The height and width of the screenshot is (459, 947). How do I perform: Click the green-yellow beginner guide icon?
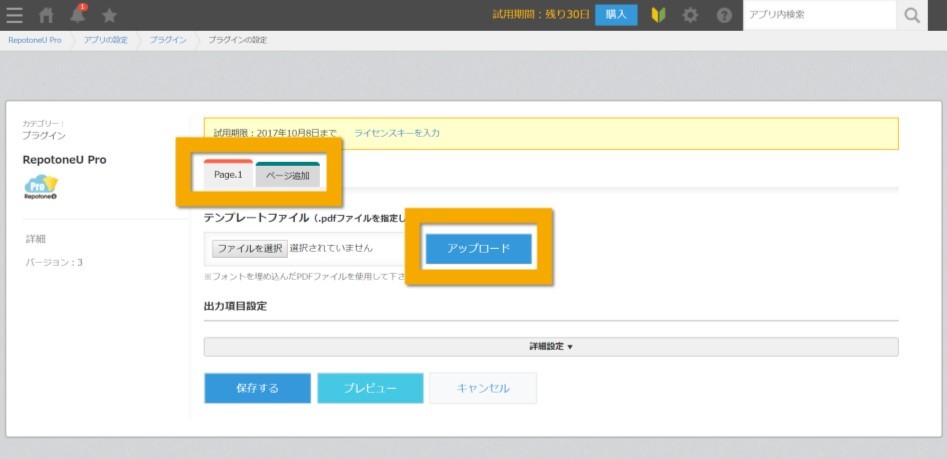click(658, 15)
